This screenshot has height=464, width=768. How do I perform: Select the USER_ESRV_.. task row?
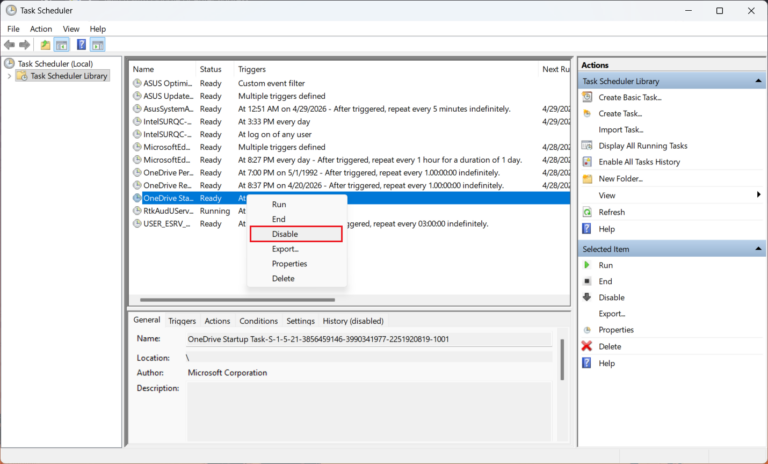coord(350,223)
